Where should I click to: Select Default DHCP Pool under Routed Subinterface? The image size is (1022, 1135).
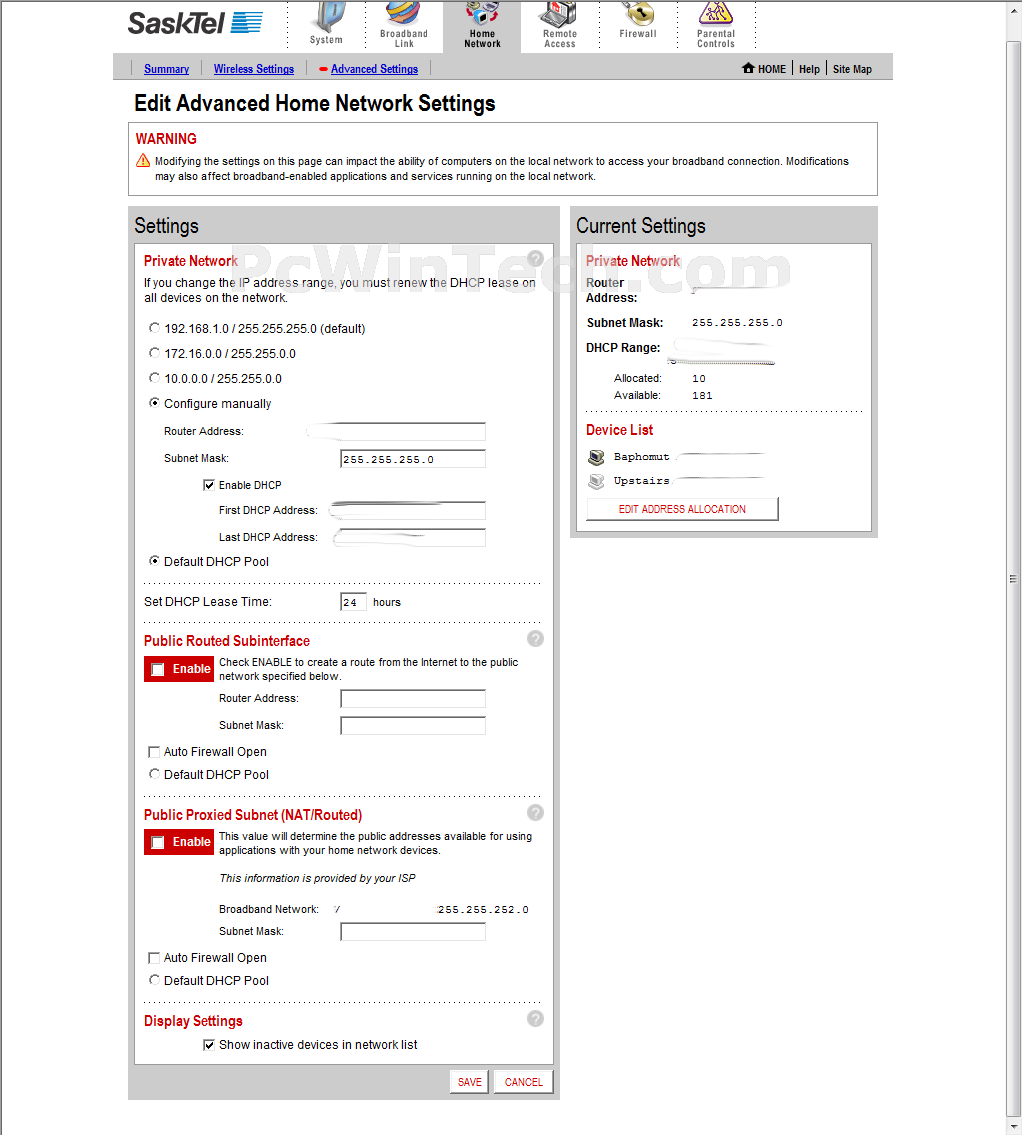pyautogui.click(x=154, y=774)
